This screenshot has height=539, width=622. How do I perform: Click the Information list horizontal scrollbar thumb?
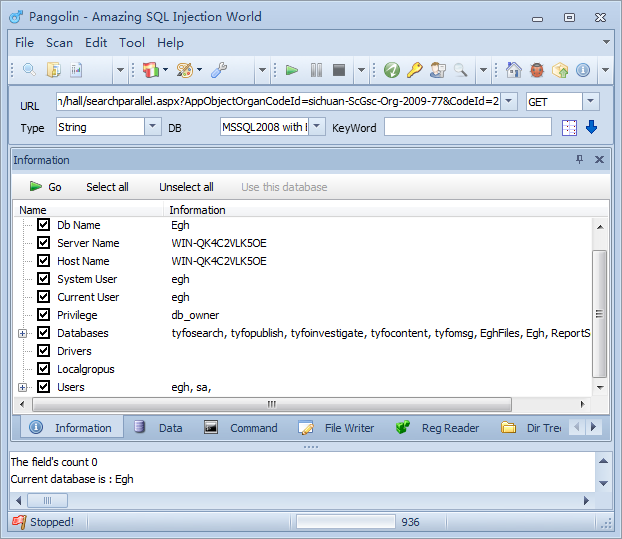tap(272, 404)
